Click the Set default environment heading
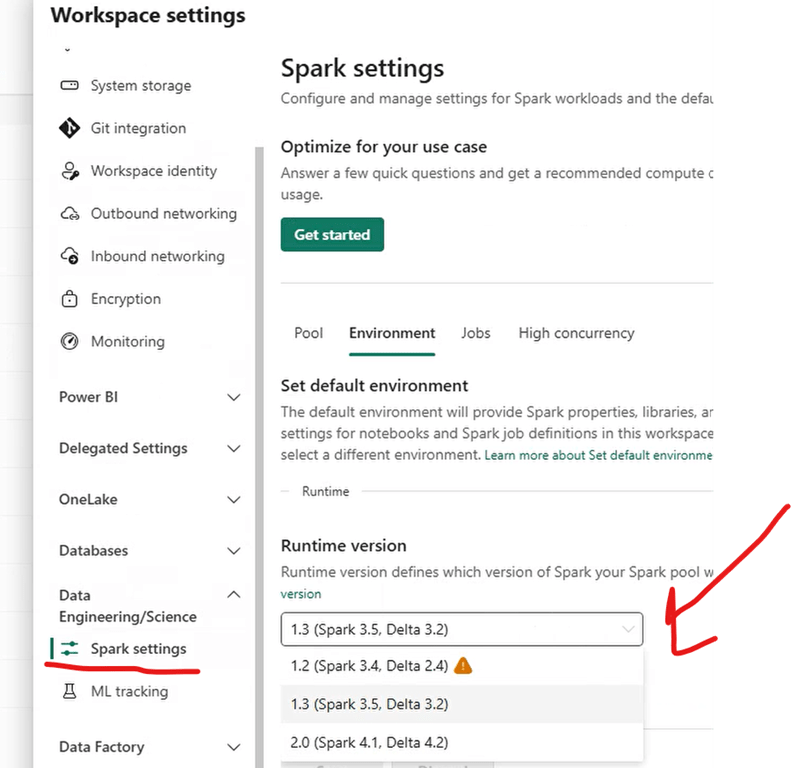 point(374,386)
